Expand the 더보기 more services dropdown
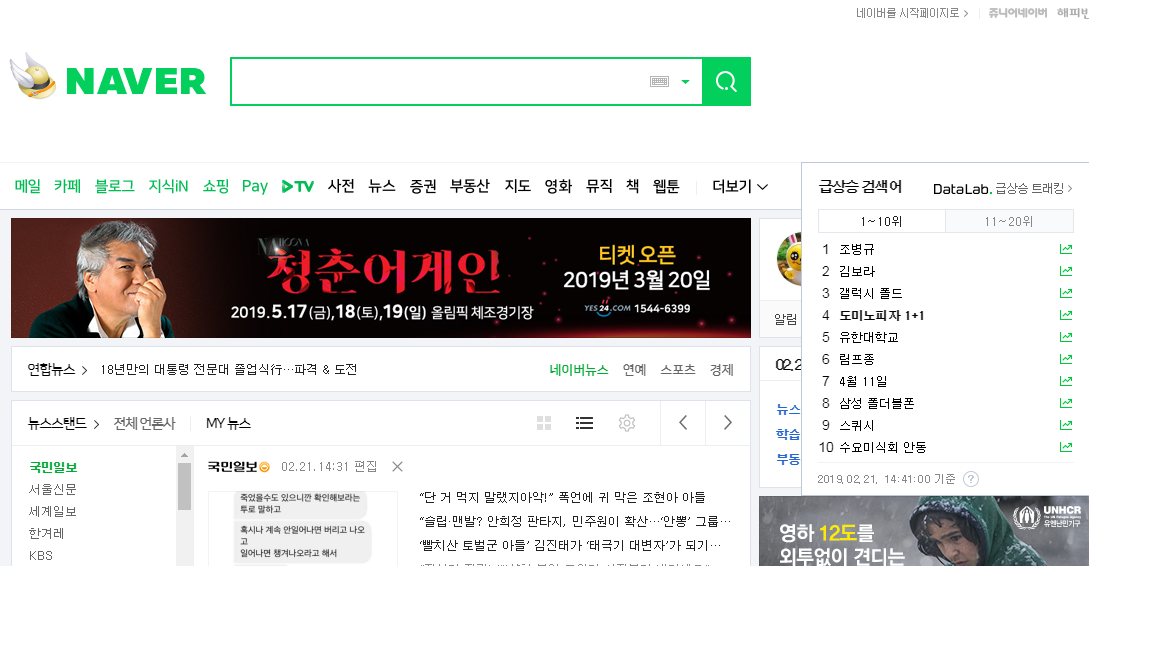The image size is (1152, 648). (740, 187)
